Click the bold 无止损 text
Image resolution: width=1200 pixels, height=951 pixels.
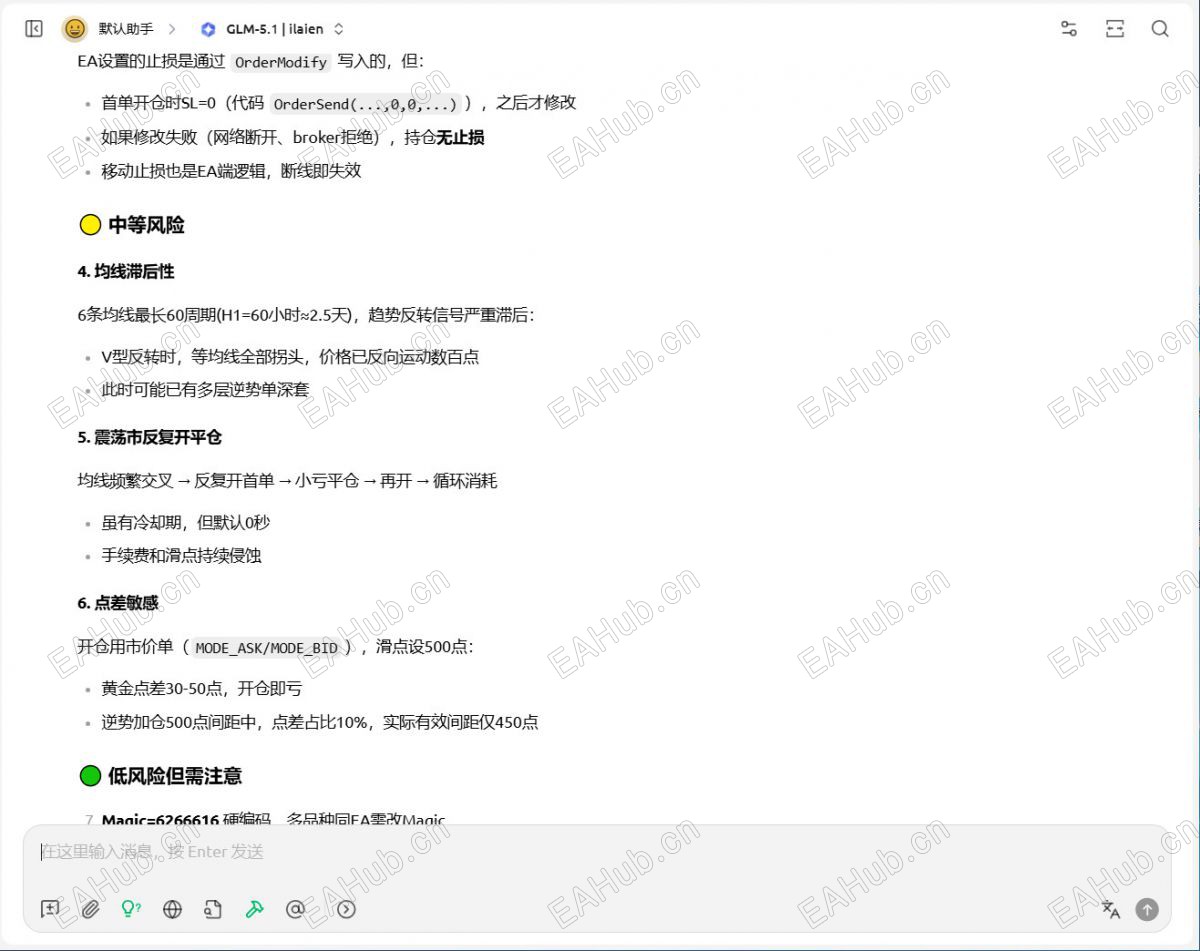[x=460, y=137]
